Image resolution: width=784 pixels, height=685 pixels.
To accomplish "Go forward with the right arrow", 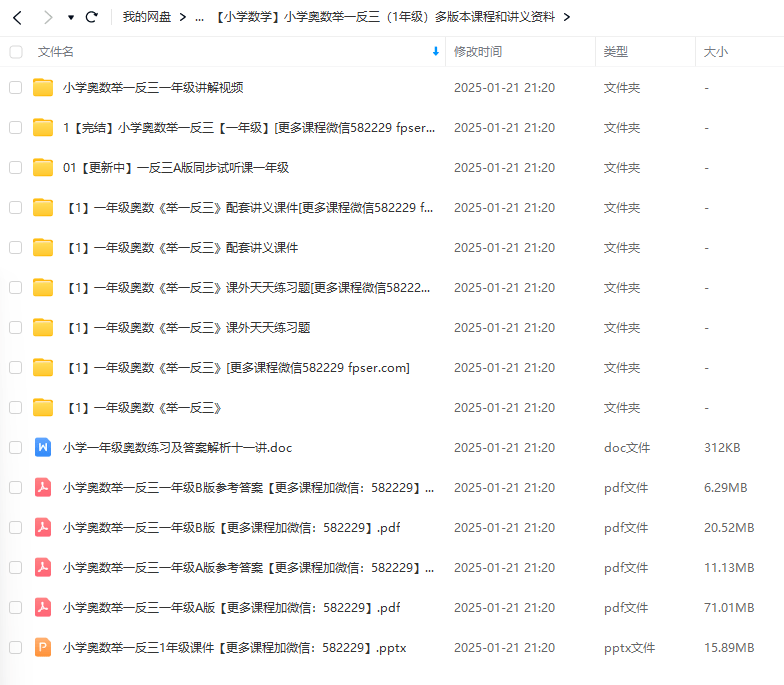I will [48, 18].
